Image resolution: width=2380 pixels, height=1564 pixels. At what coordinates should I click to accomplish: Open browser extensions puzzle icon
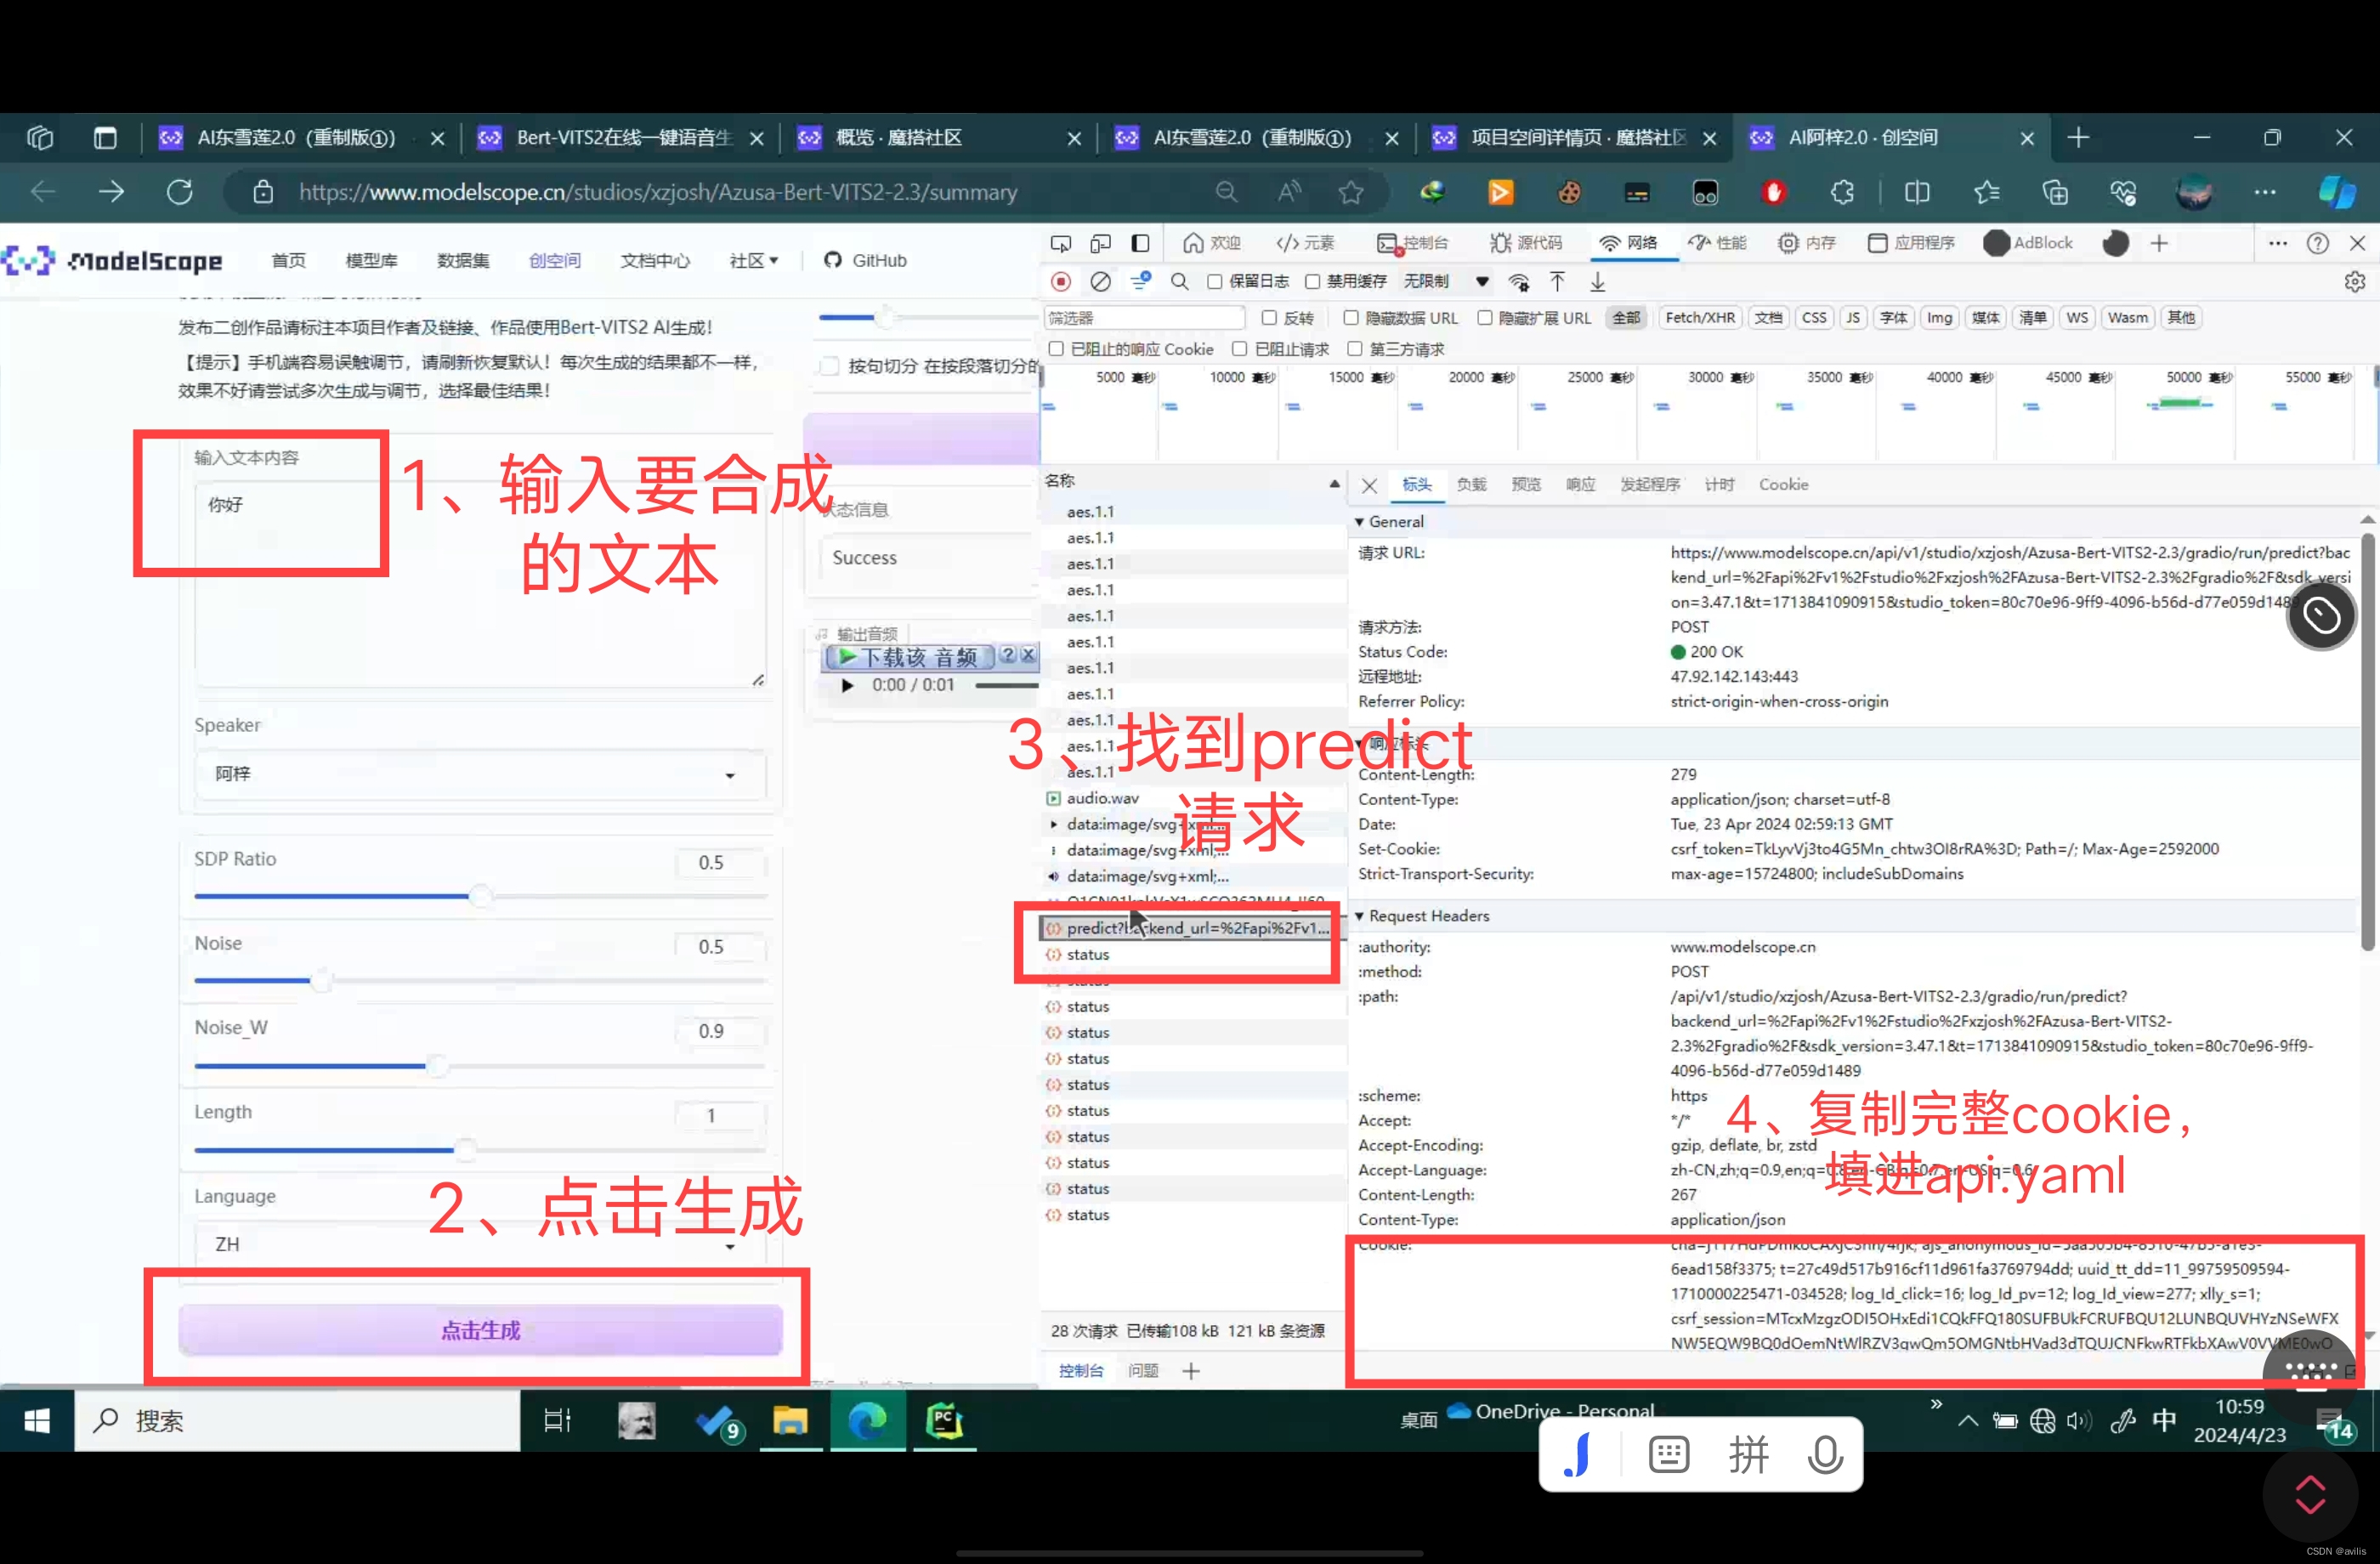(1842, 191)
